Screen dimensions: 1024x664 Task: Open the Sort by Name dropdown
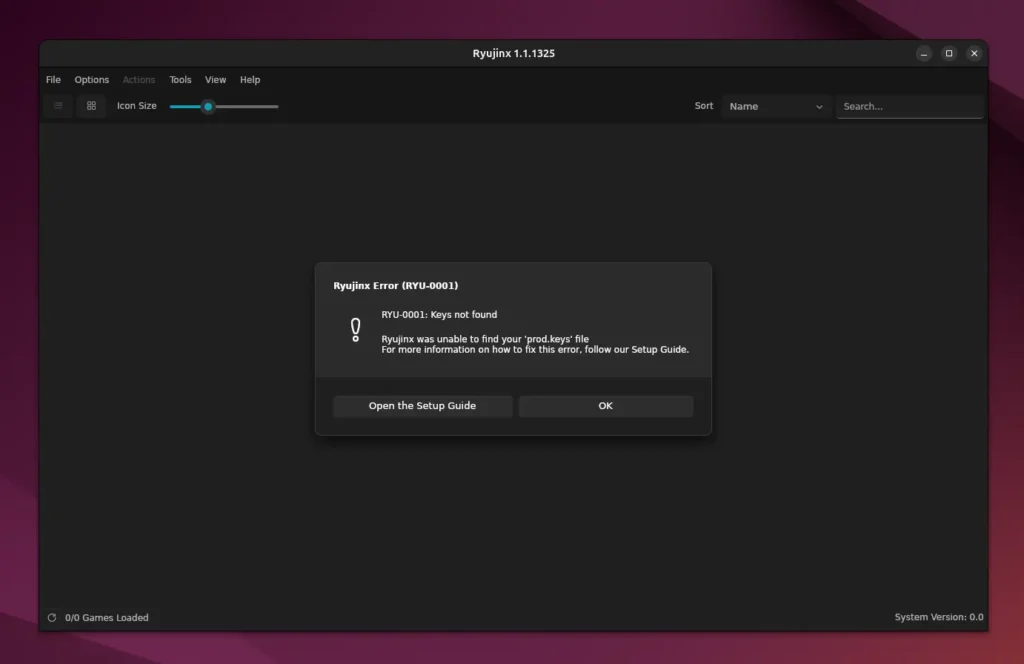(776, 106)
